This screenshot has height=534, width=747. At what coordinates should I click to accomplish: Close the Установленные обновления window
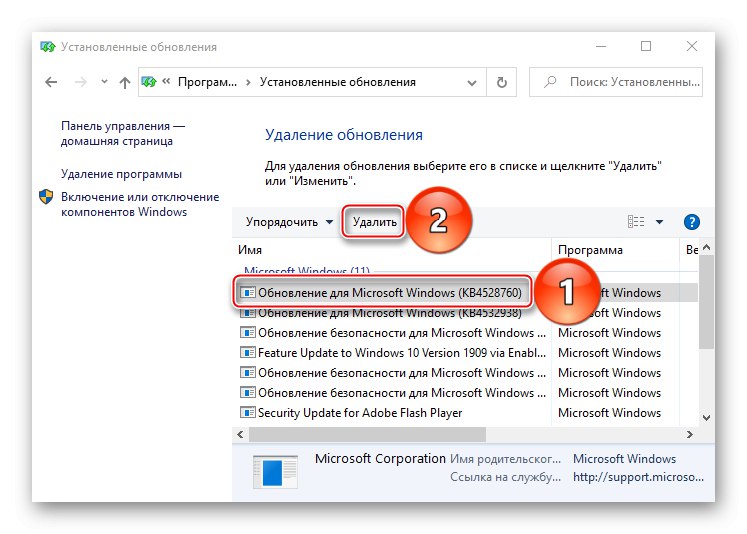[692, 46]
